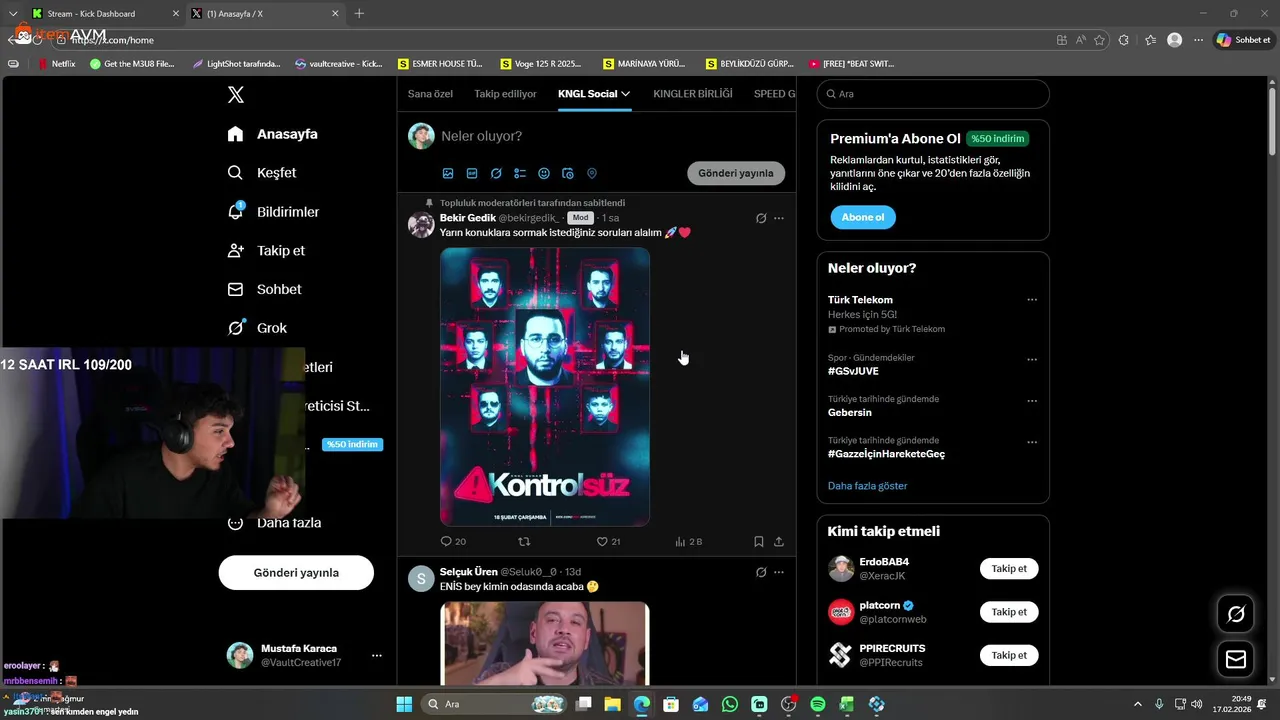Open the emoji picker in composer
Screen dimensions: 1280x720
pos(544,173)
